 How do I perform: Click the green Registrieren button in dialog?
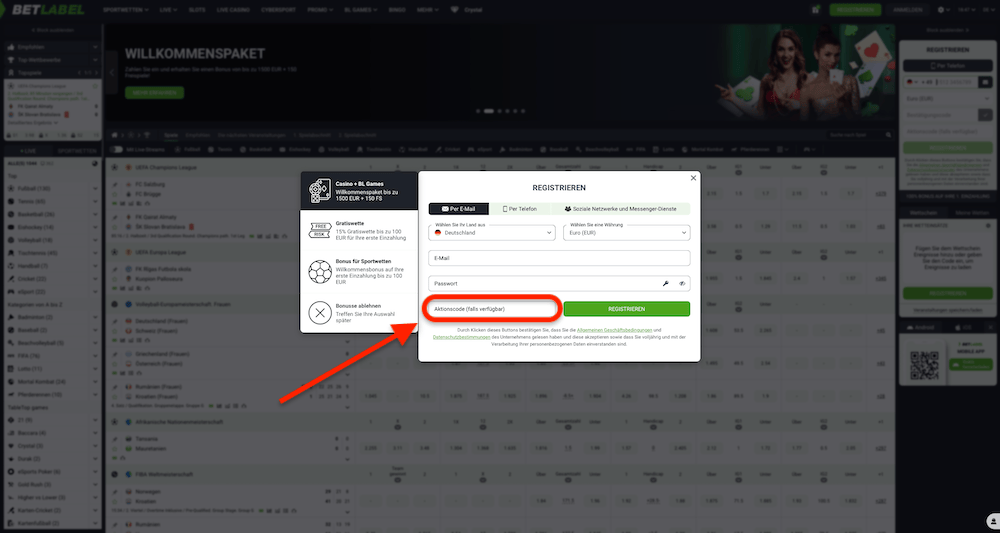(x=626, y=309)
